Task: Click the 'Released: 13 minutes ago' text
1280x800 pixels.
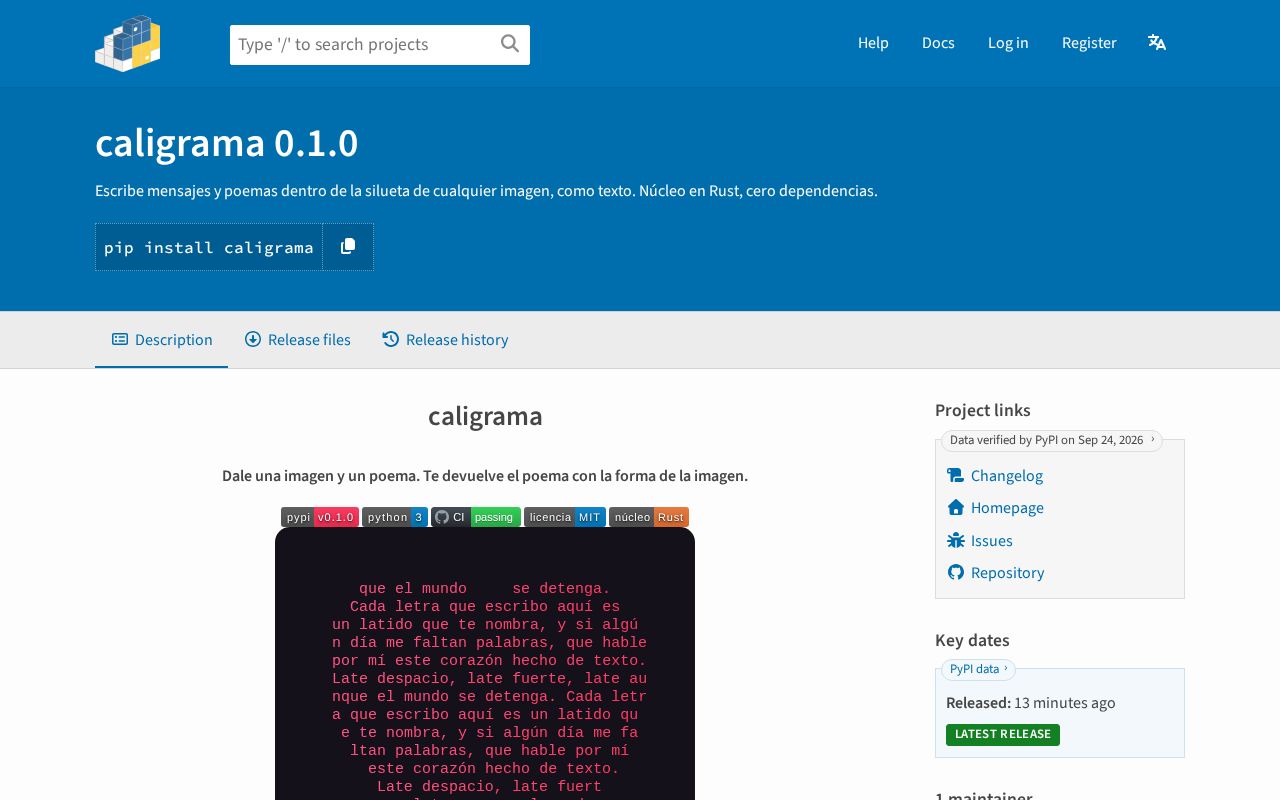Action: tap(1031, 703)
